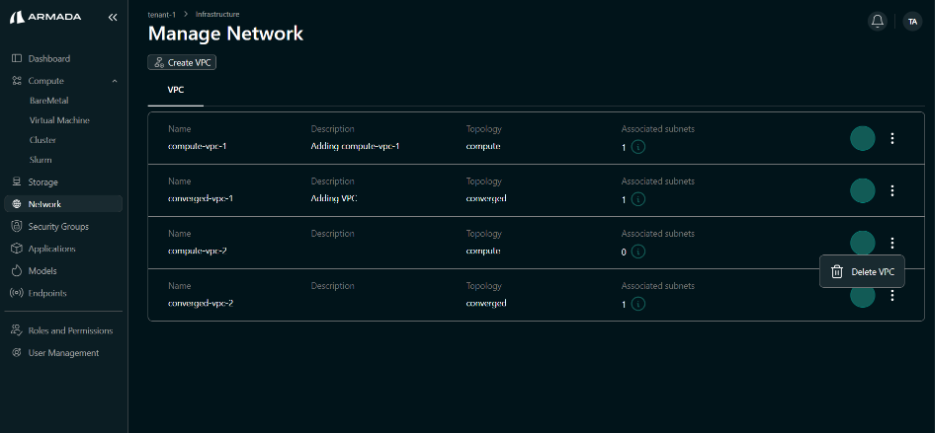This screenshot has height=433, width=936.
Task: Click the Dashboard panel icon
Action: pyautogui.click(x=17, y=59)
